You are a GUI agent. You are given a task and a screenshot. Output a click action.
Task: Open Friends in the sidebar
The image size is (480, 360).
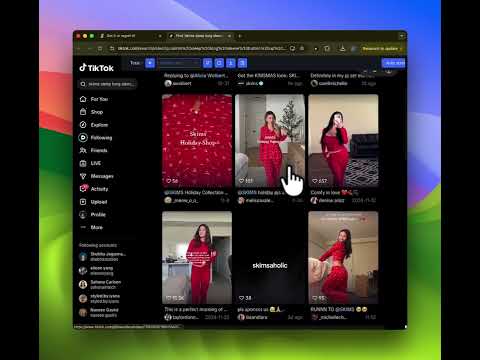93,150
